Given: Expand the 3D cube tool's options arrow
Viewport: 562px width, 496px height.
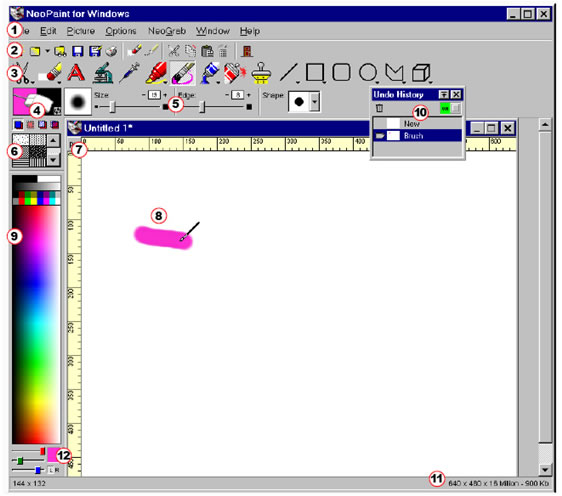Looking at the screenshot, I should point(430,83).
